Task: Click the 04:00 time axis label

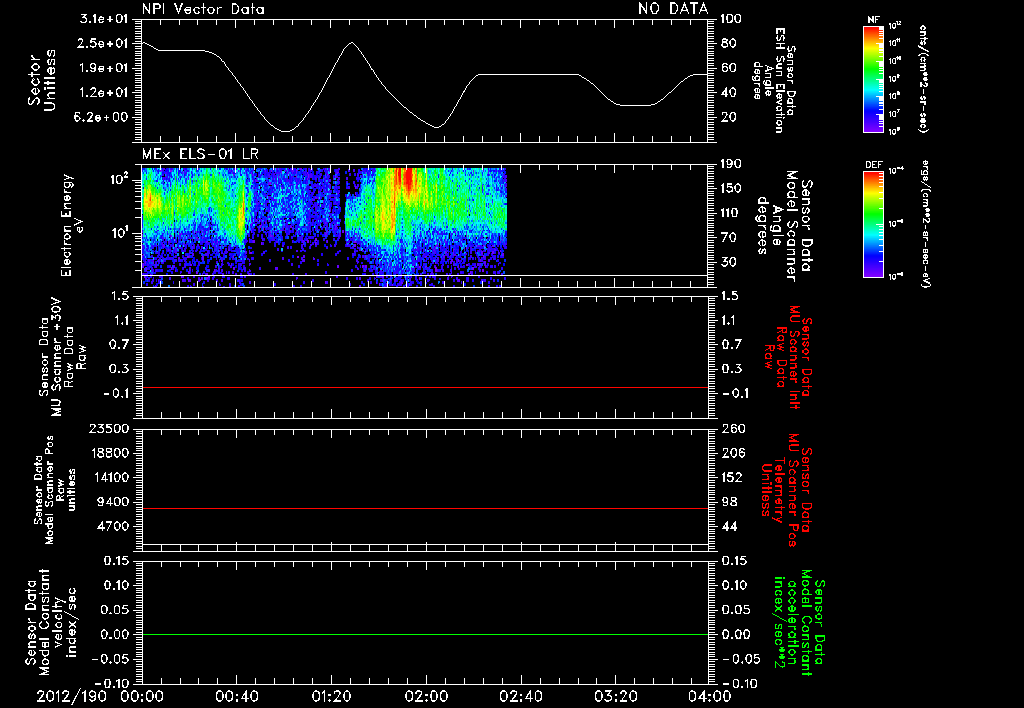Action: [709, 696]
